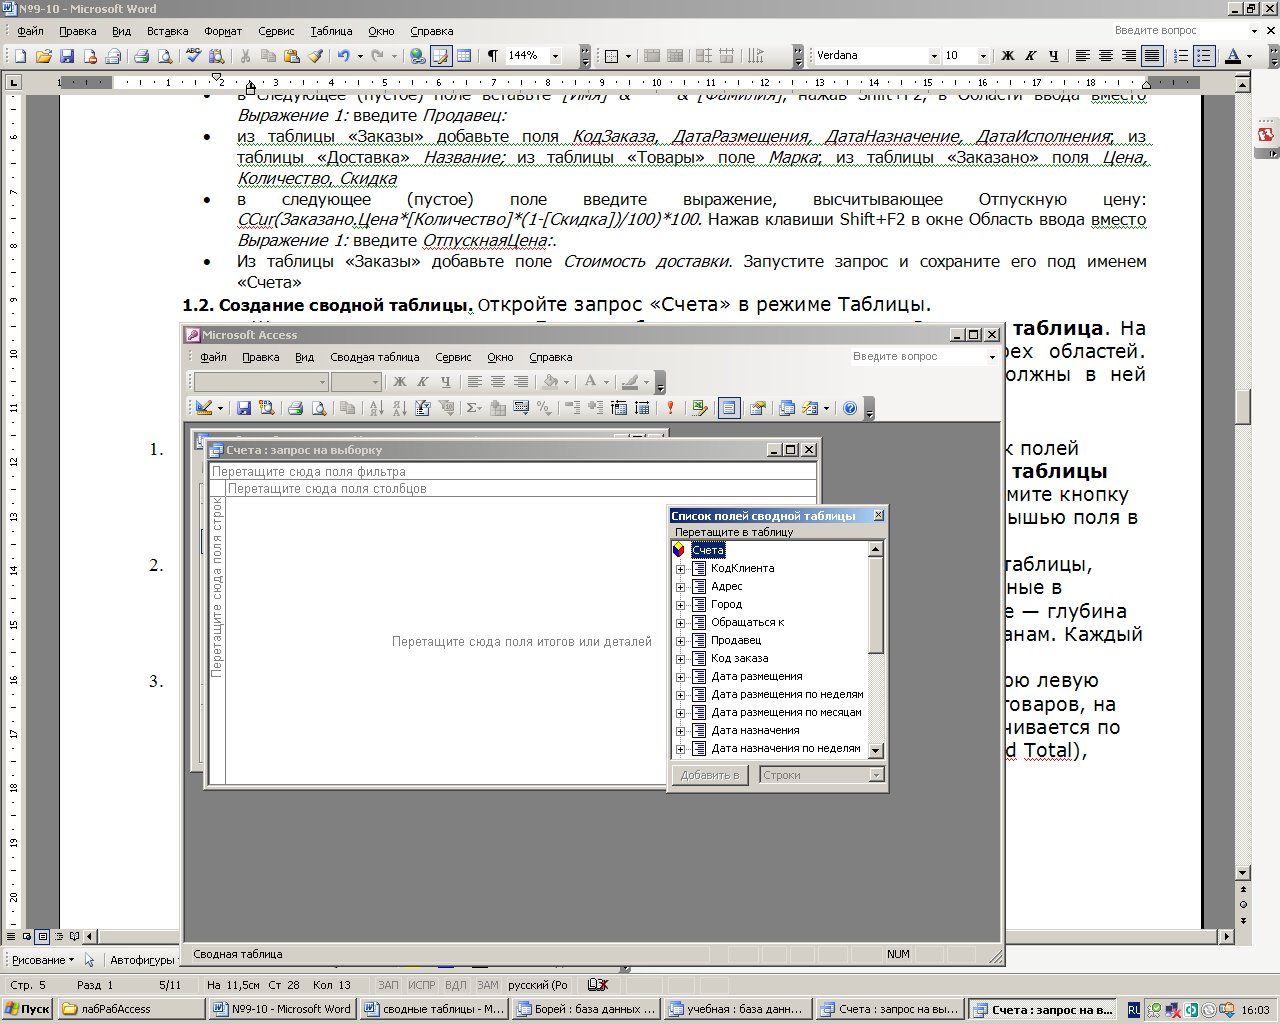Click the Undo arrow in Word

pos(344,56)
